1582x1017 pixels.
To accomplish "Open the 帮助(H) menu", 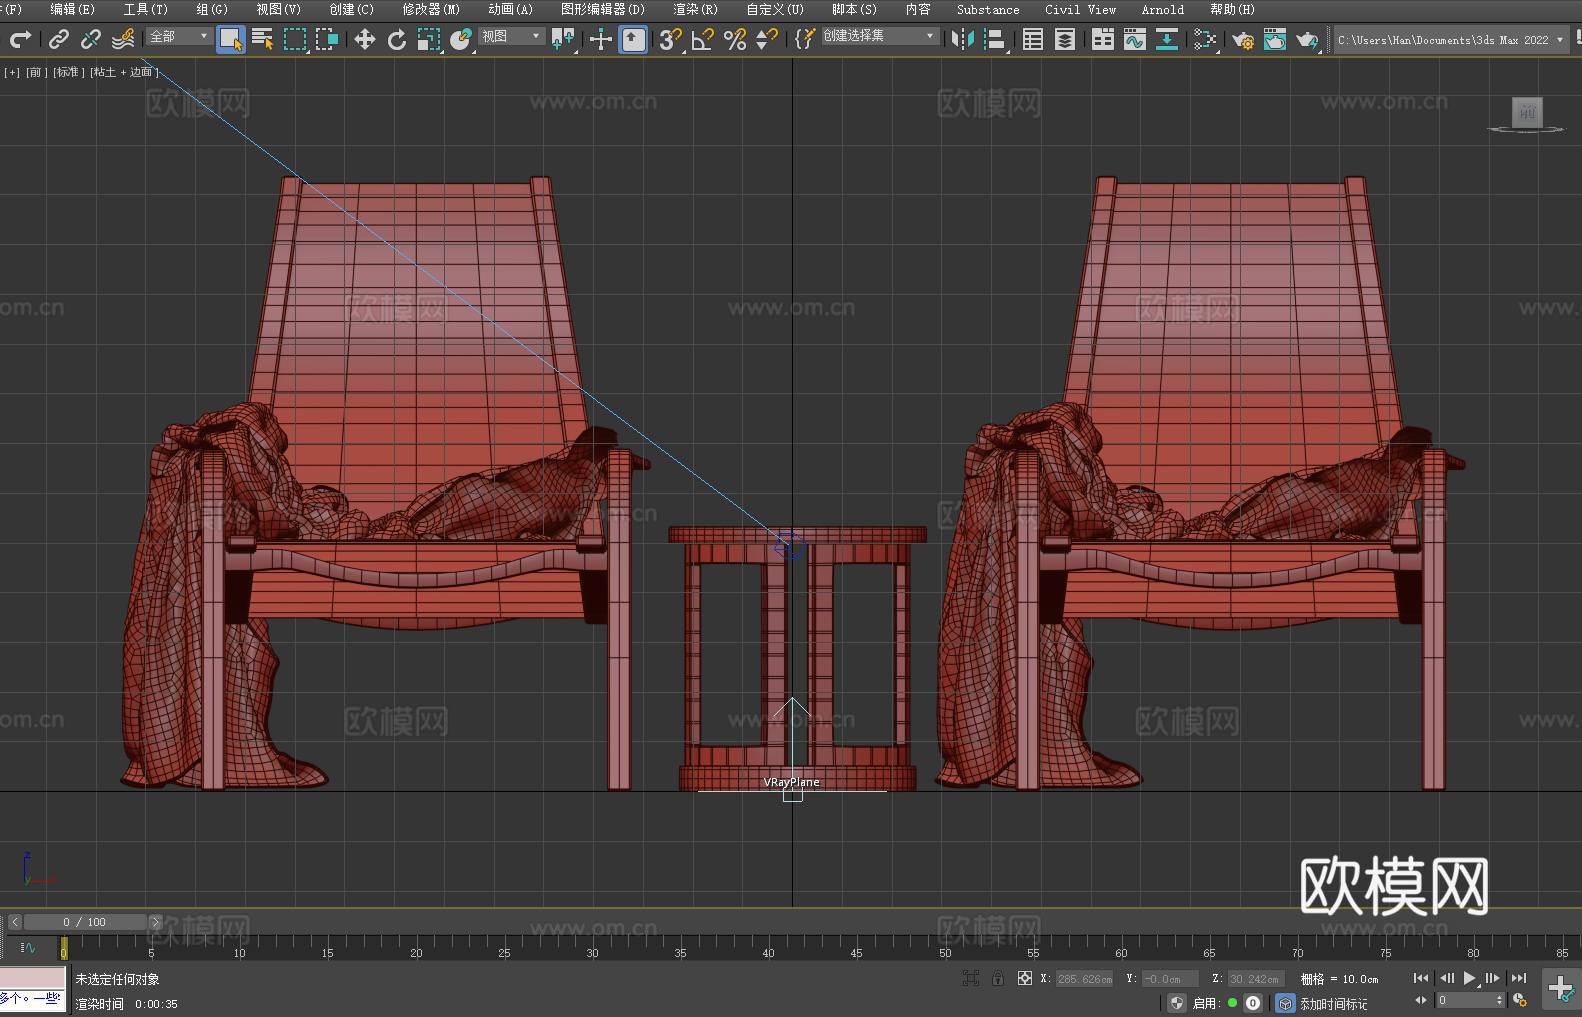I will click(x=1232, y=9).
